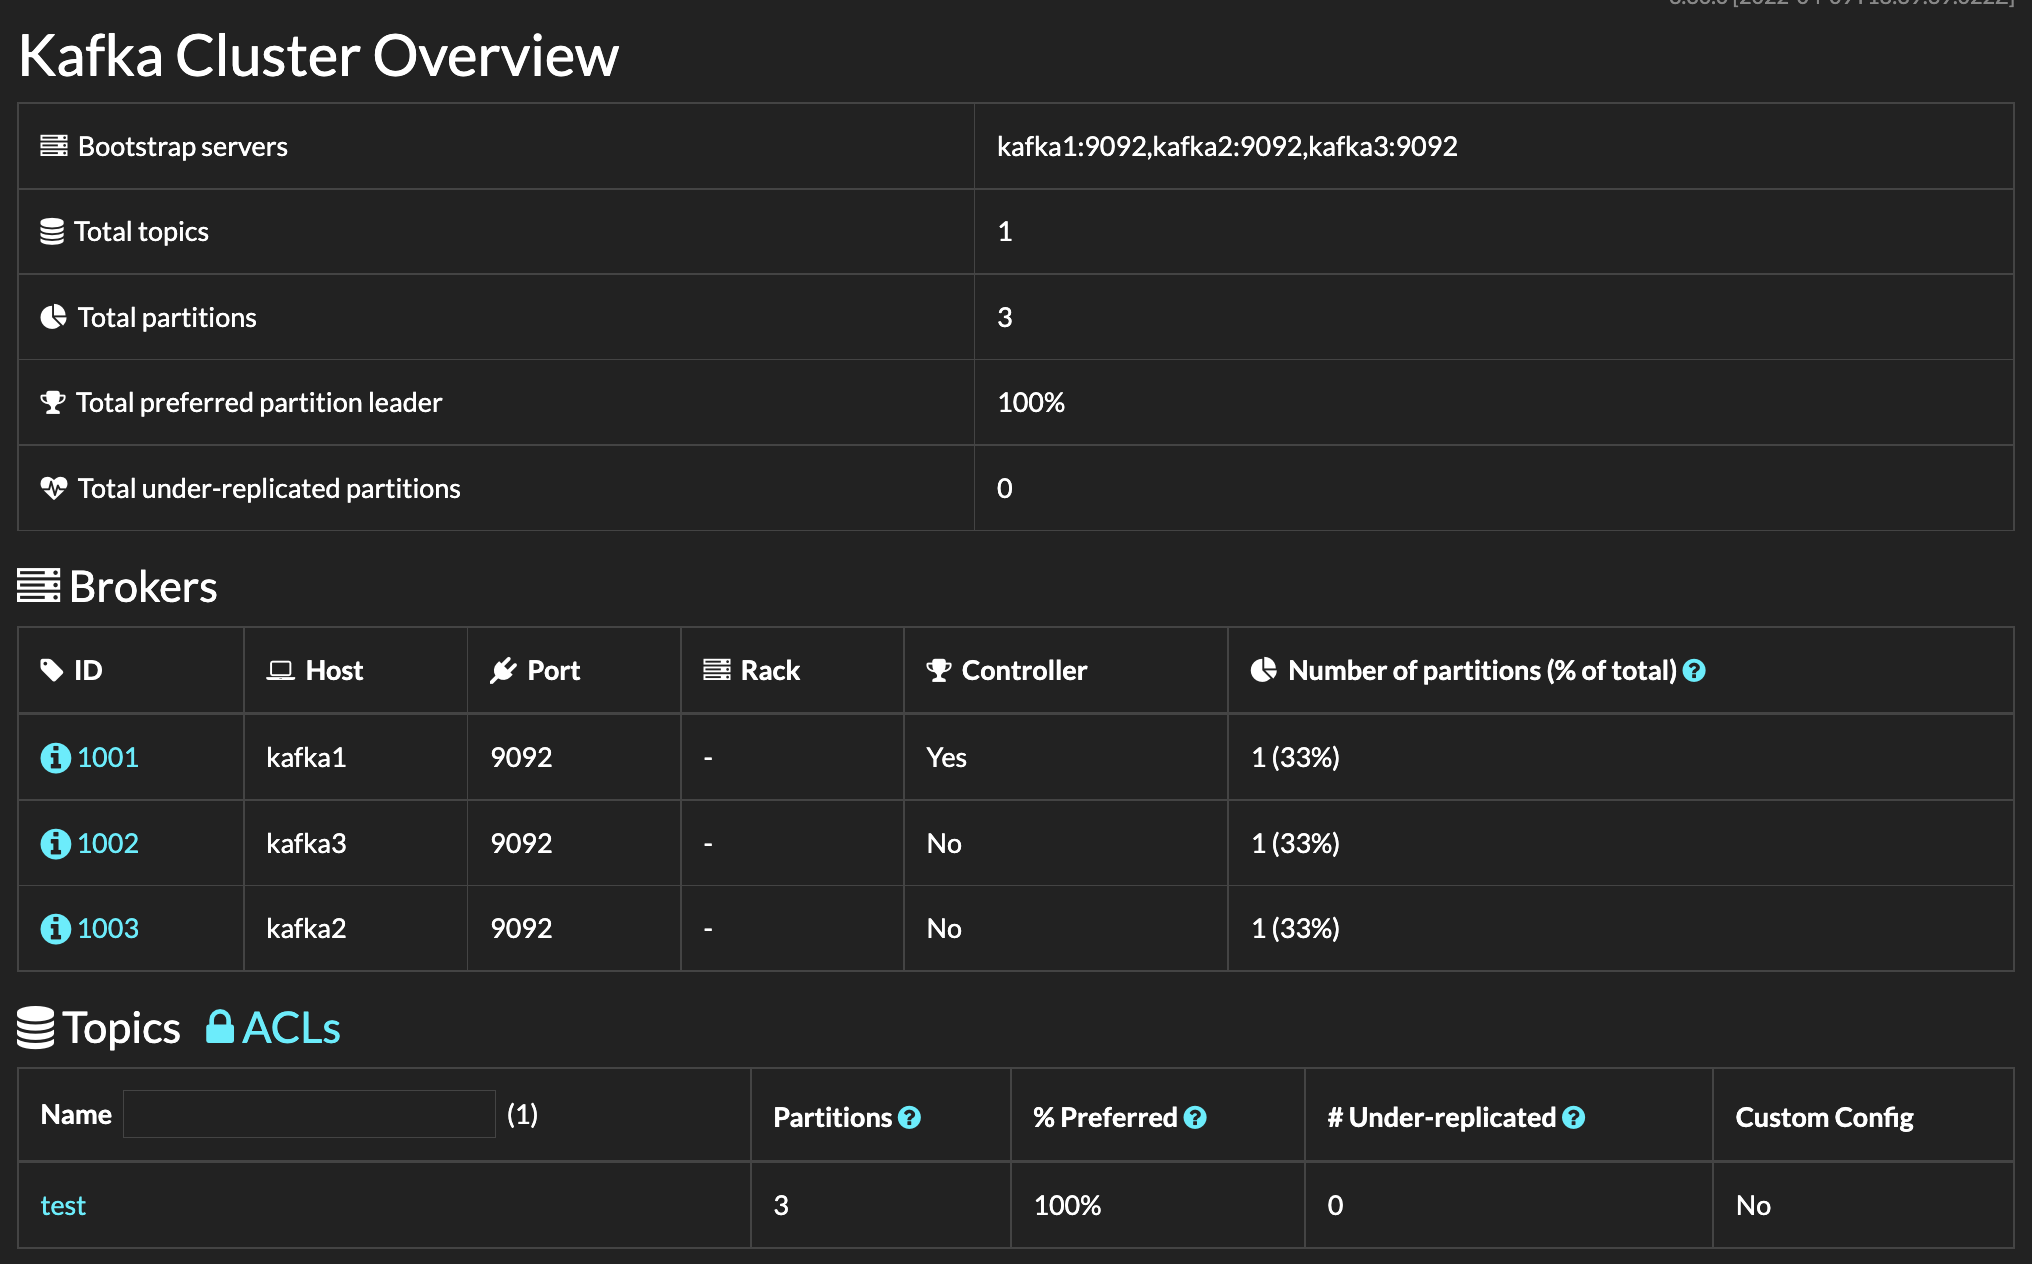Click the Topics section database icon

(x=36, y=1028)
